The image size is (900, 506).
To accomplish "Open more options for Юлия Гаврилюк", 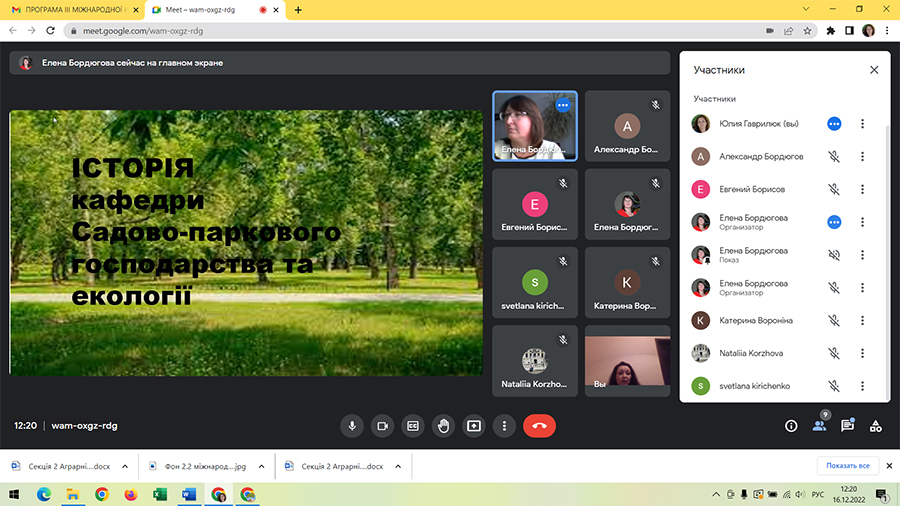I will (x=862, y=124).
